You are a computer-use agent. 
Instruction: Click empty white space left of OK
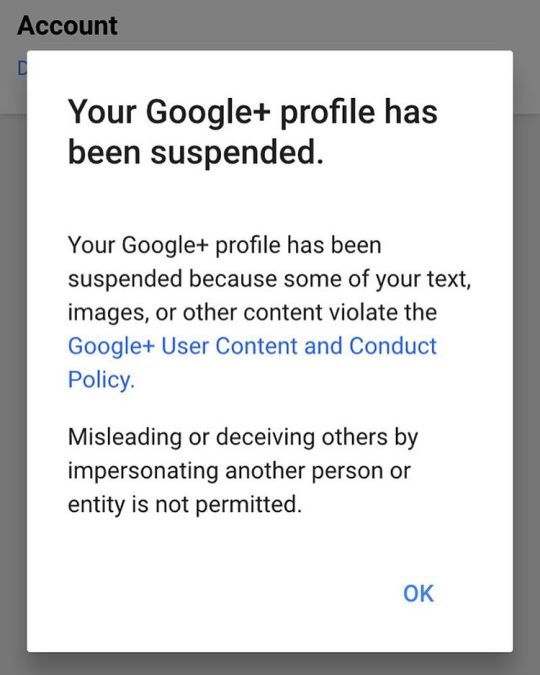pyautogui.click(x=215, y=594)
